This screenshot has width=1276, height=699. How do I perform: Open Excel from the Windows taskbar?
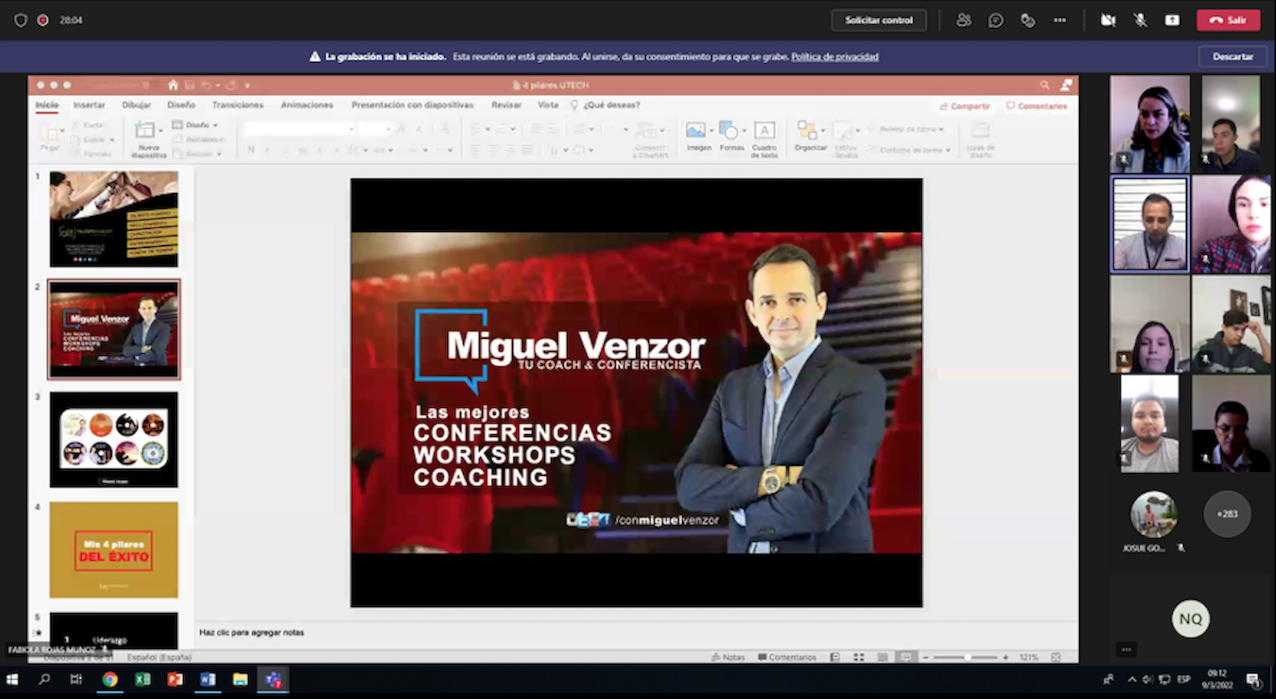click(x=142, y=679)
